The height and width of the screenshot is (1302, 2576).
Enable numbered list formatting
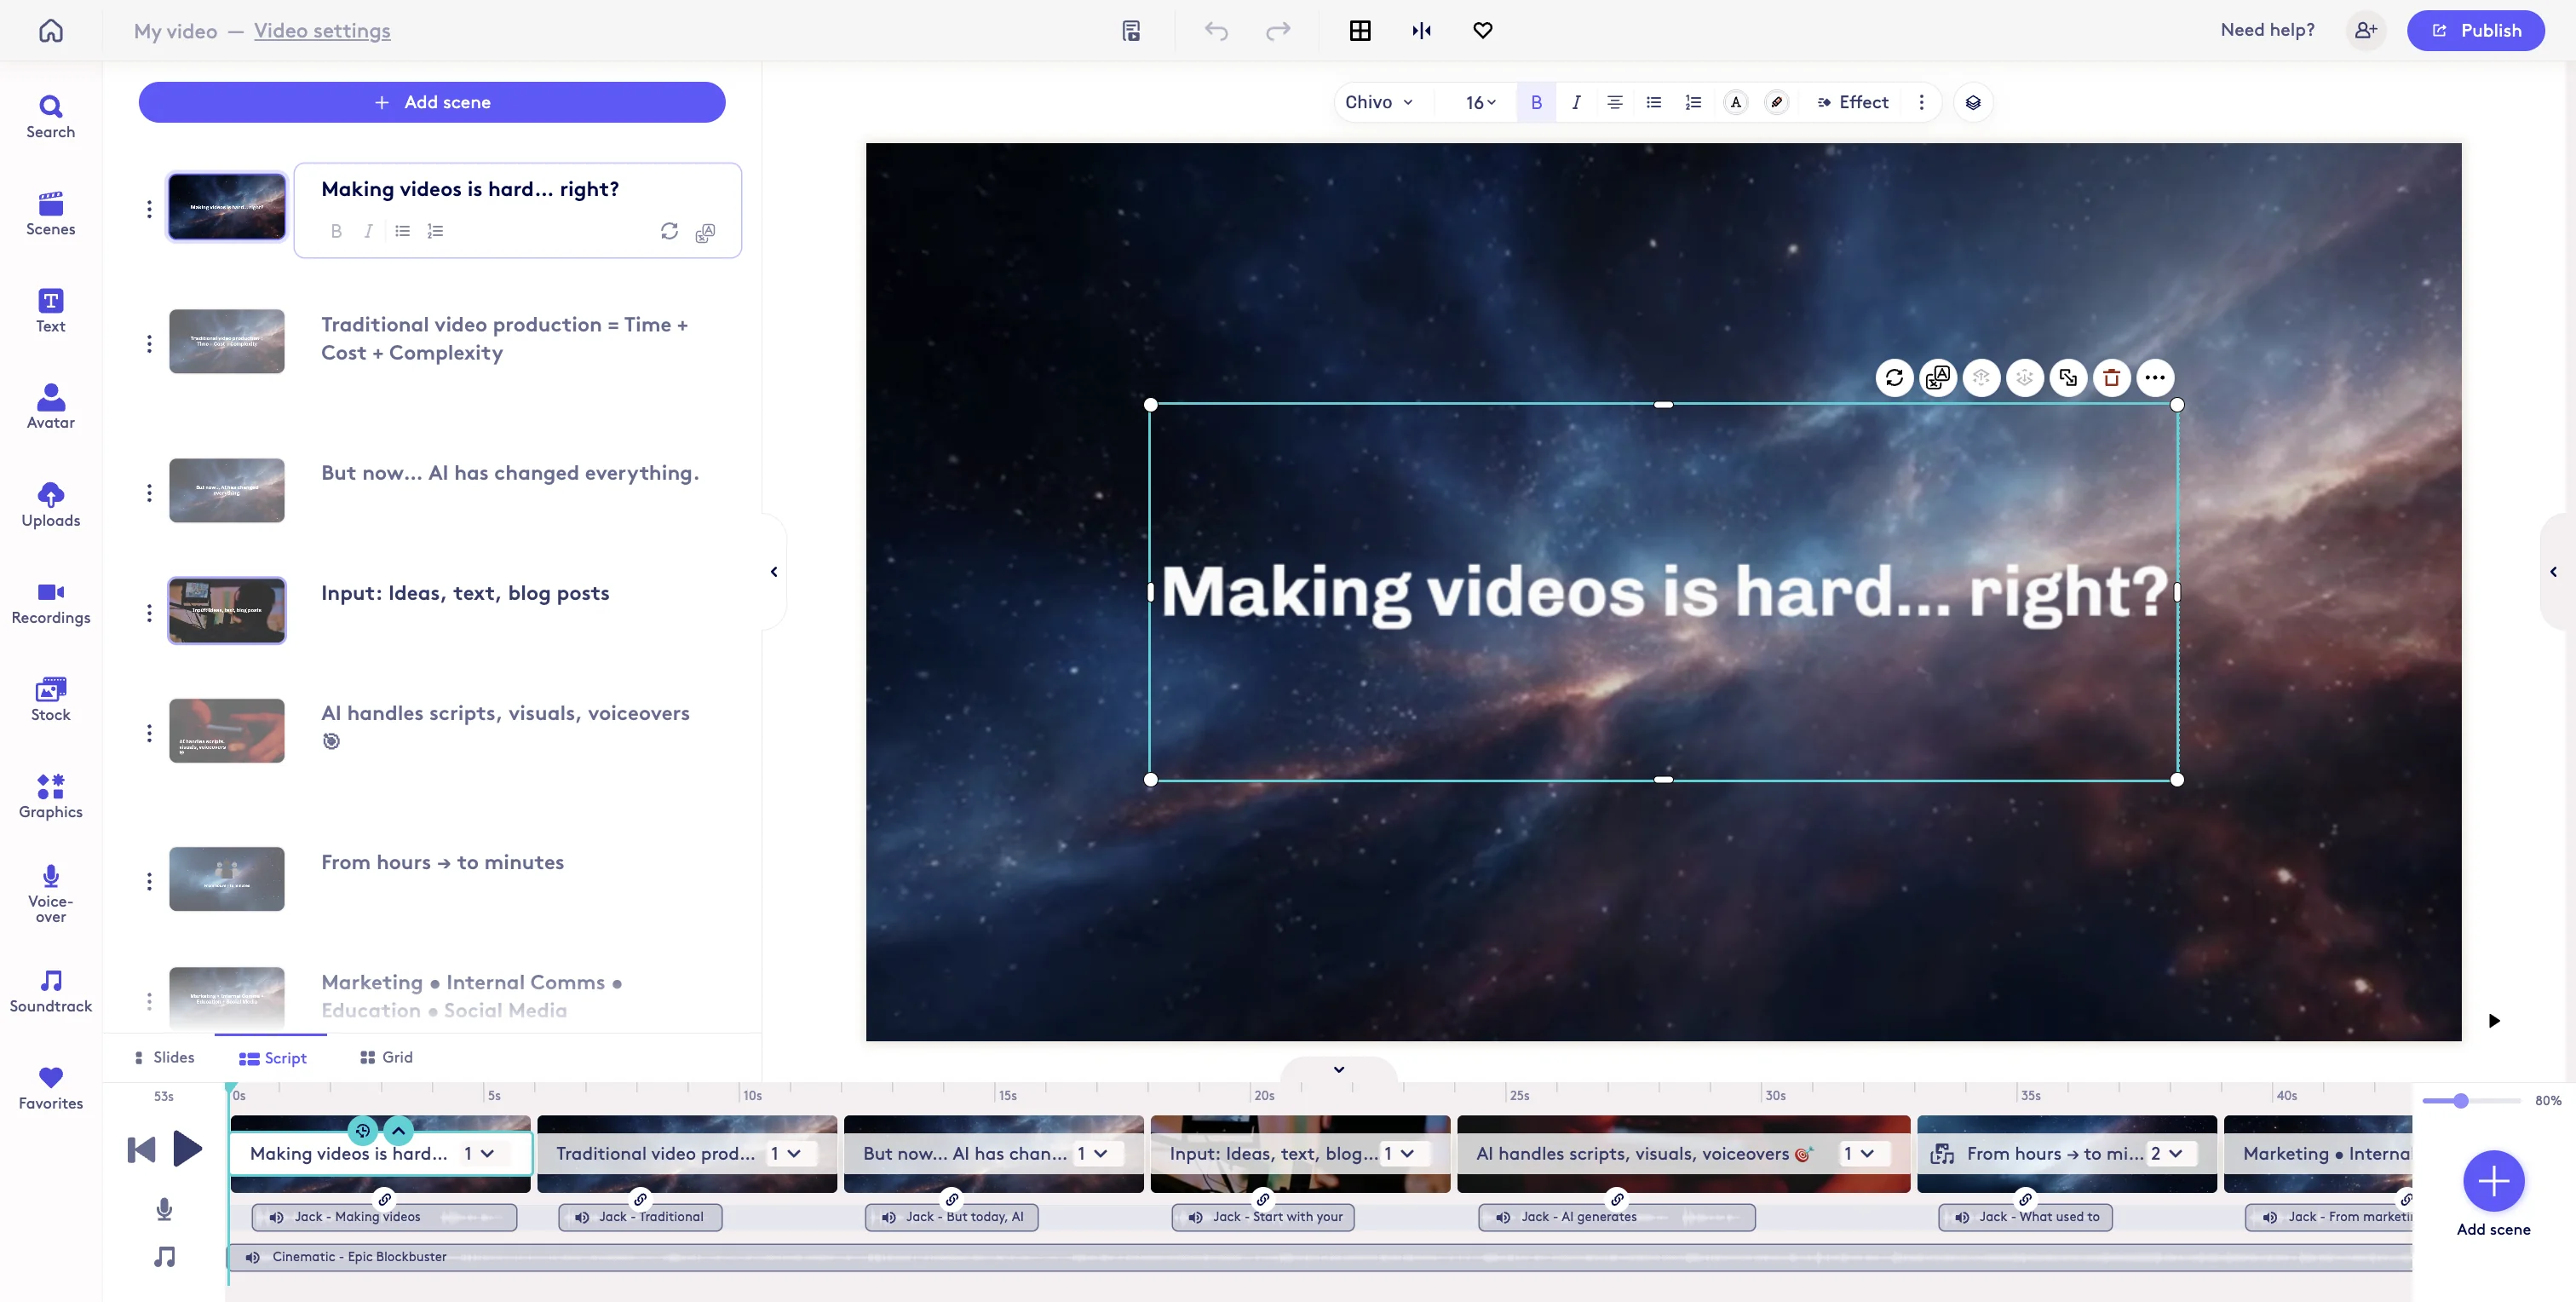click(x=1692, y=102)
